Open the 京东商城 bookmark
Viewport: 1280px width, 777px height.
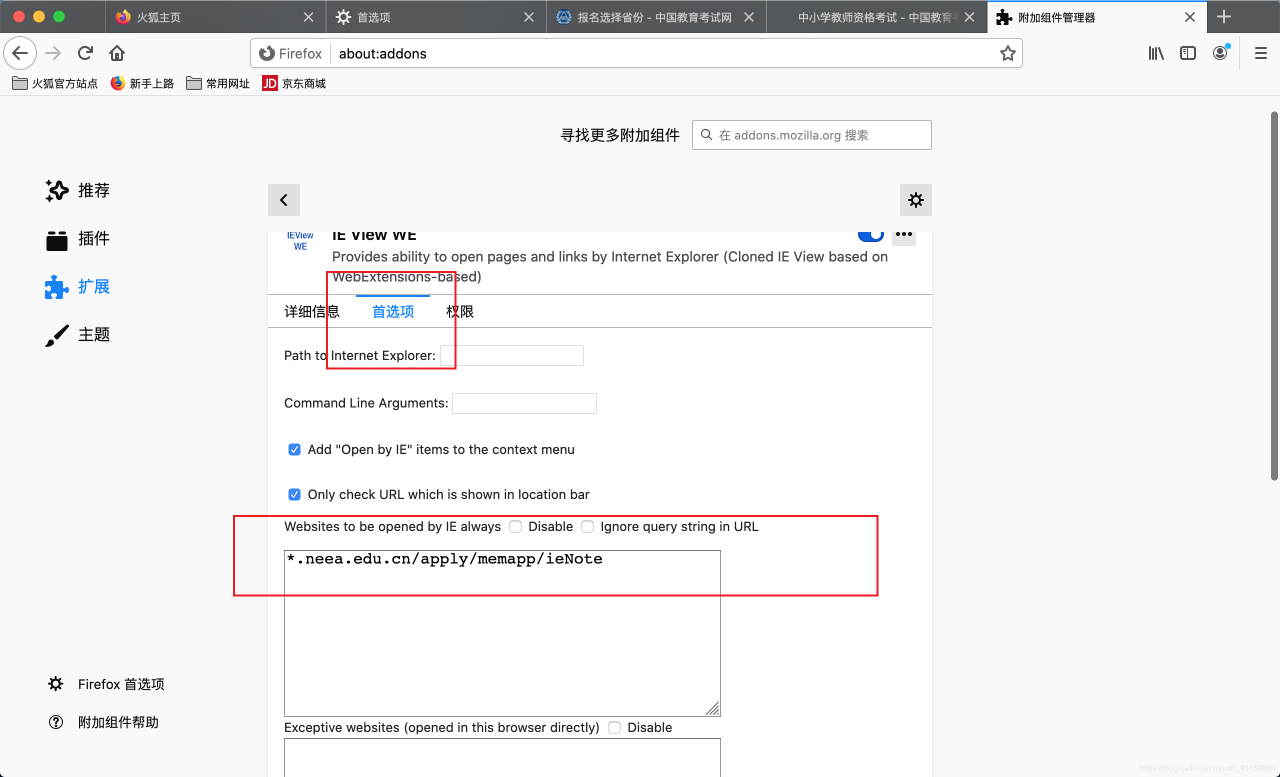coord(294,83)
